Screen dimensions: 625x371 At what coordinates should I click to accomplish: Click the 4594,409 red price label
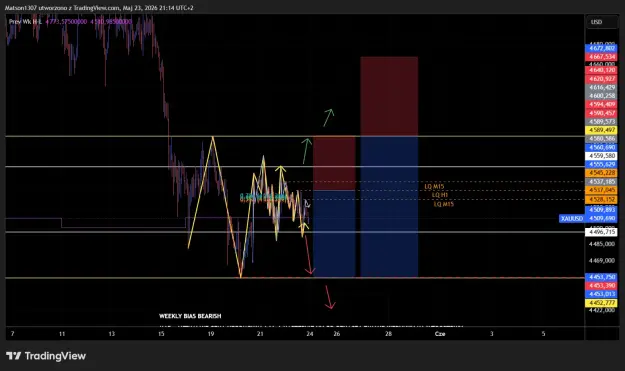tap(601, 104)
